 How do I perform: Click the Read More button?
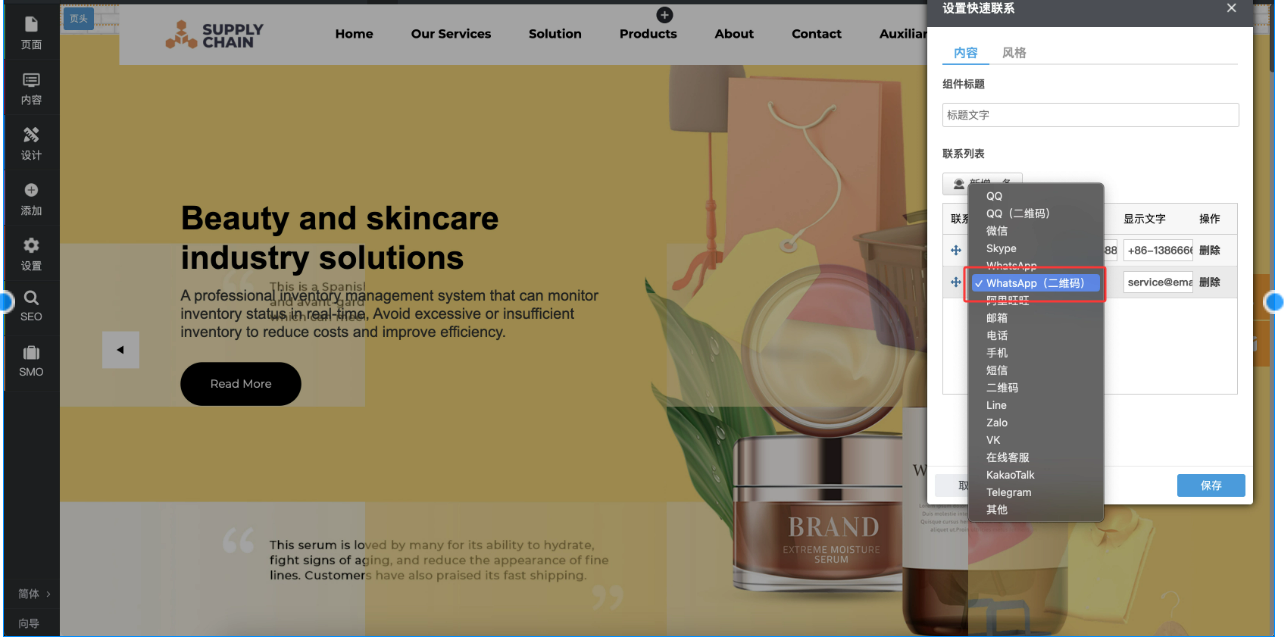tap(240, 384)
